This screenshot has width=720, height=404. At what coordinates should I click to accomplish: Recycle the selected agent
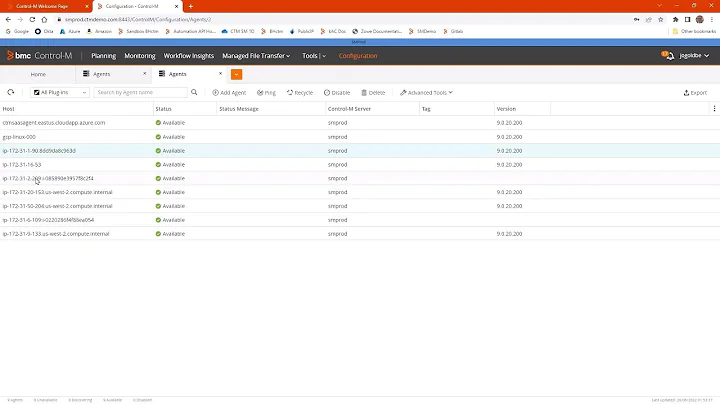[300, 93]
